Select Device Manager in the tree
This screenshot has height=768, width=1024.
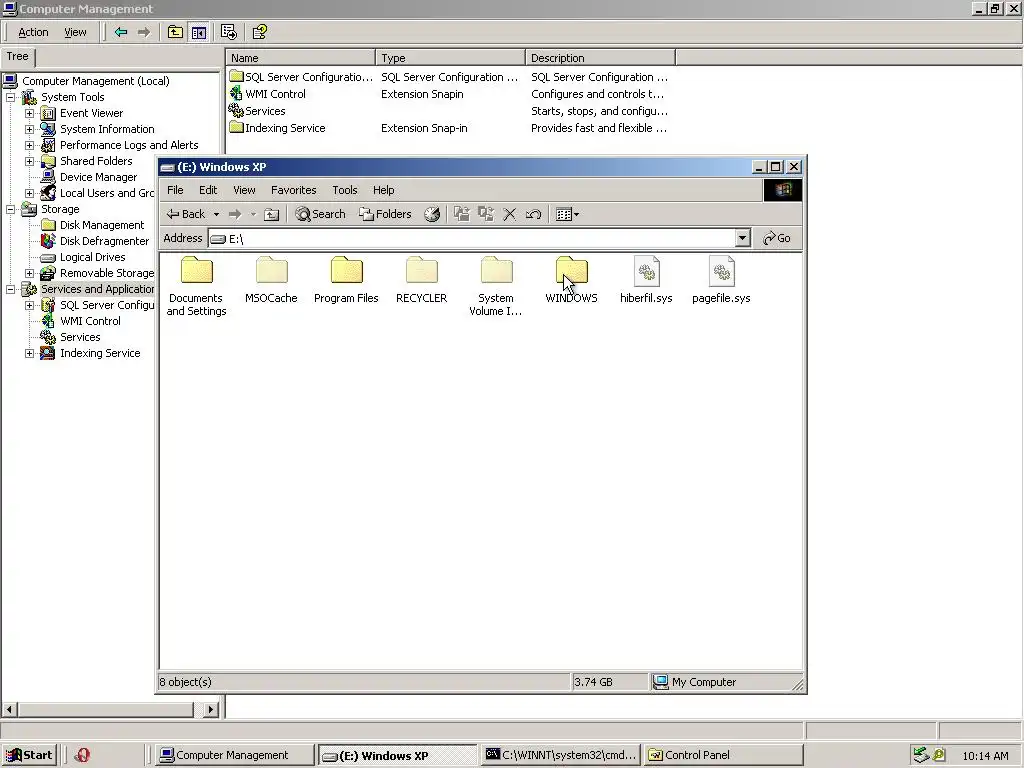tap(99, 177)
